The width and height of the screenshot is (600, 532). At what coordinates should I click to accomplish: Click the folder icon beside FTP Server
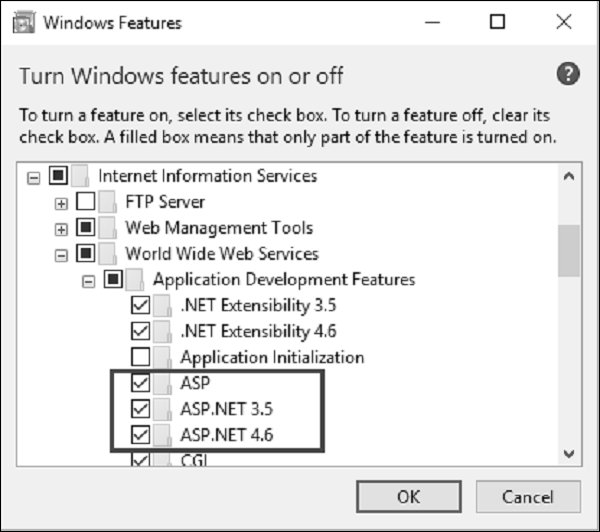click(x=109, y=202)
